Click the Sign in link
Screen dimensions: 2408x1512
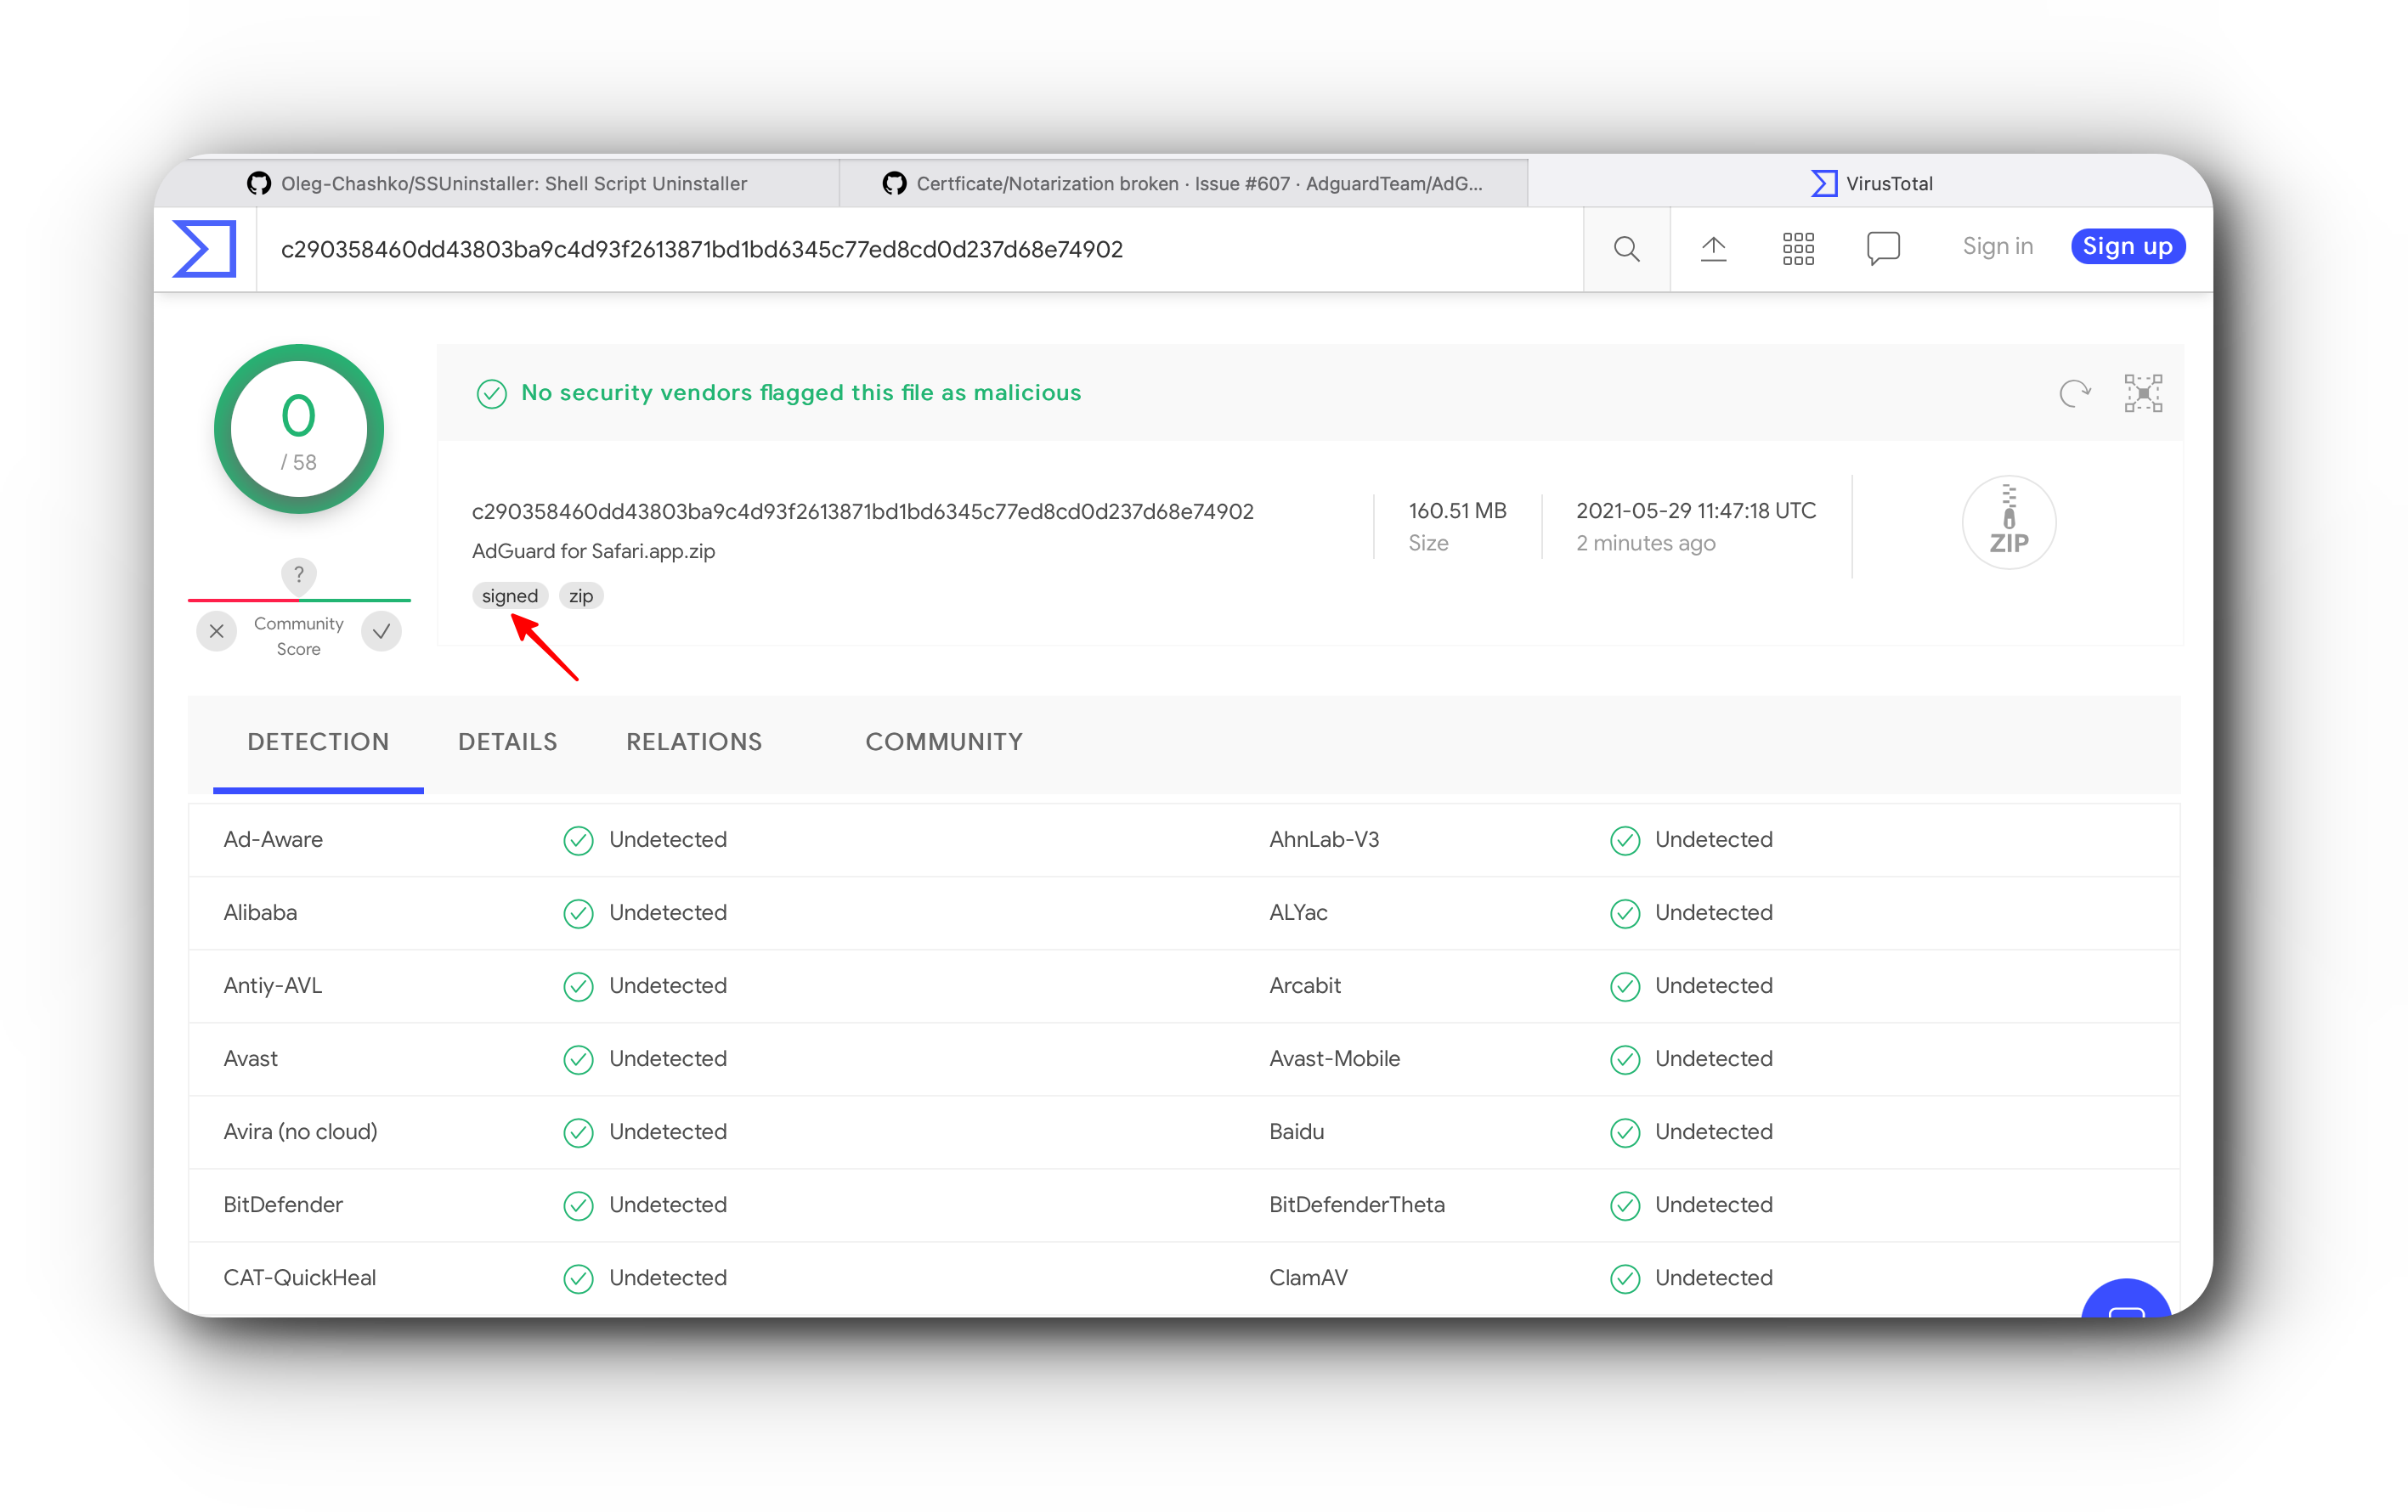pyautogui.click(x=1997, y=246)
